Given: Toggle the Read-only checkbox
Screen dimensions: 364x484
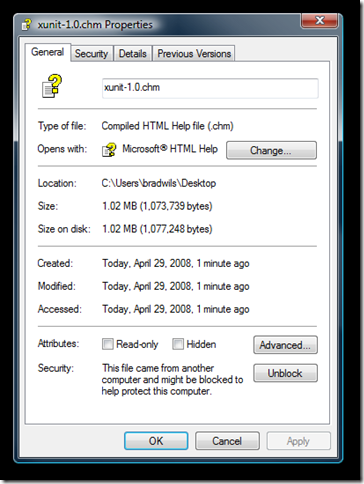Looking at the screenshot, I should 108,344.
